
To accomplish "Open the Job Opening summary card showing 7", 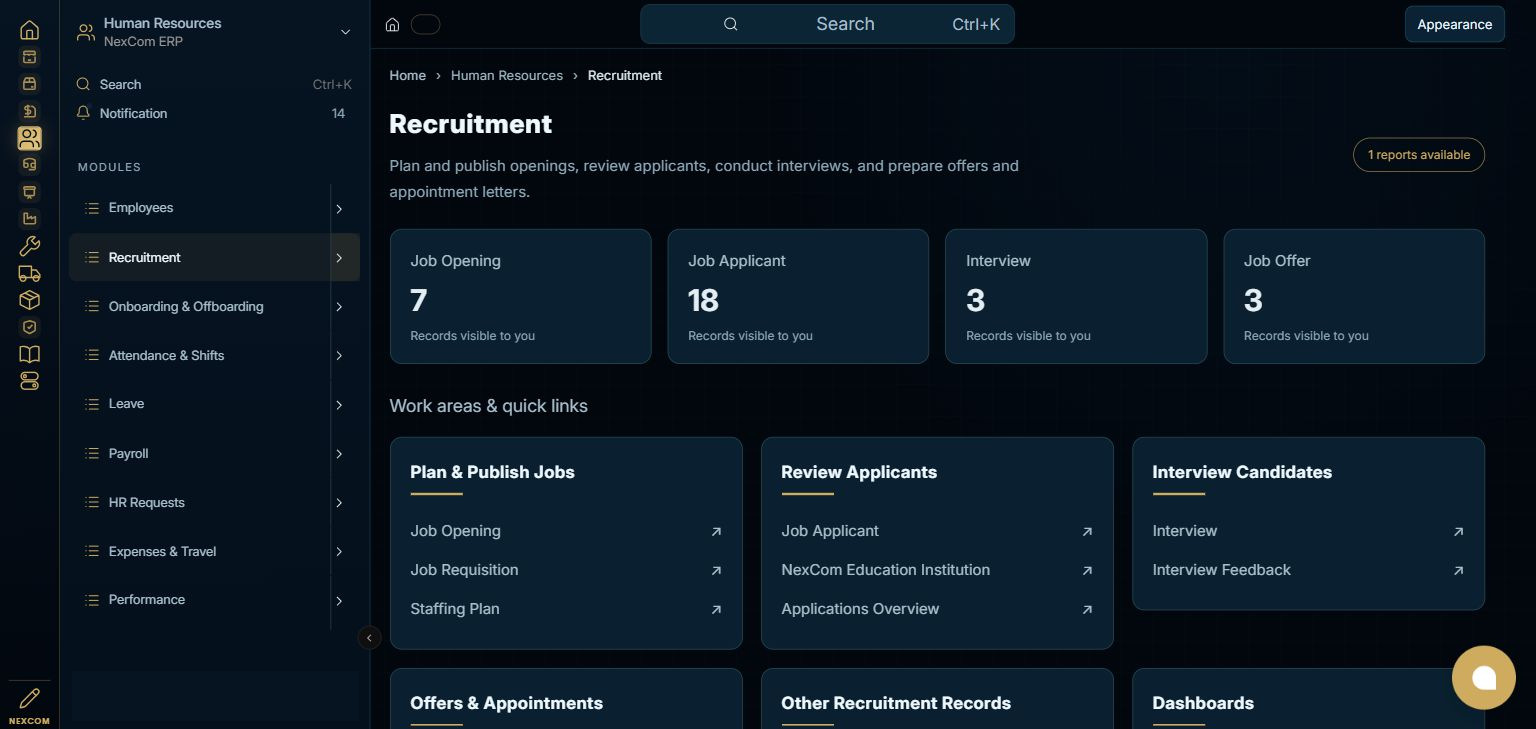I will (520, 296).
